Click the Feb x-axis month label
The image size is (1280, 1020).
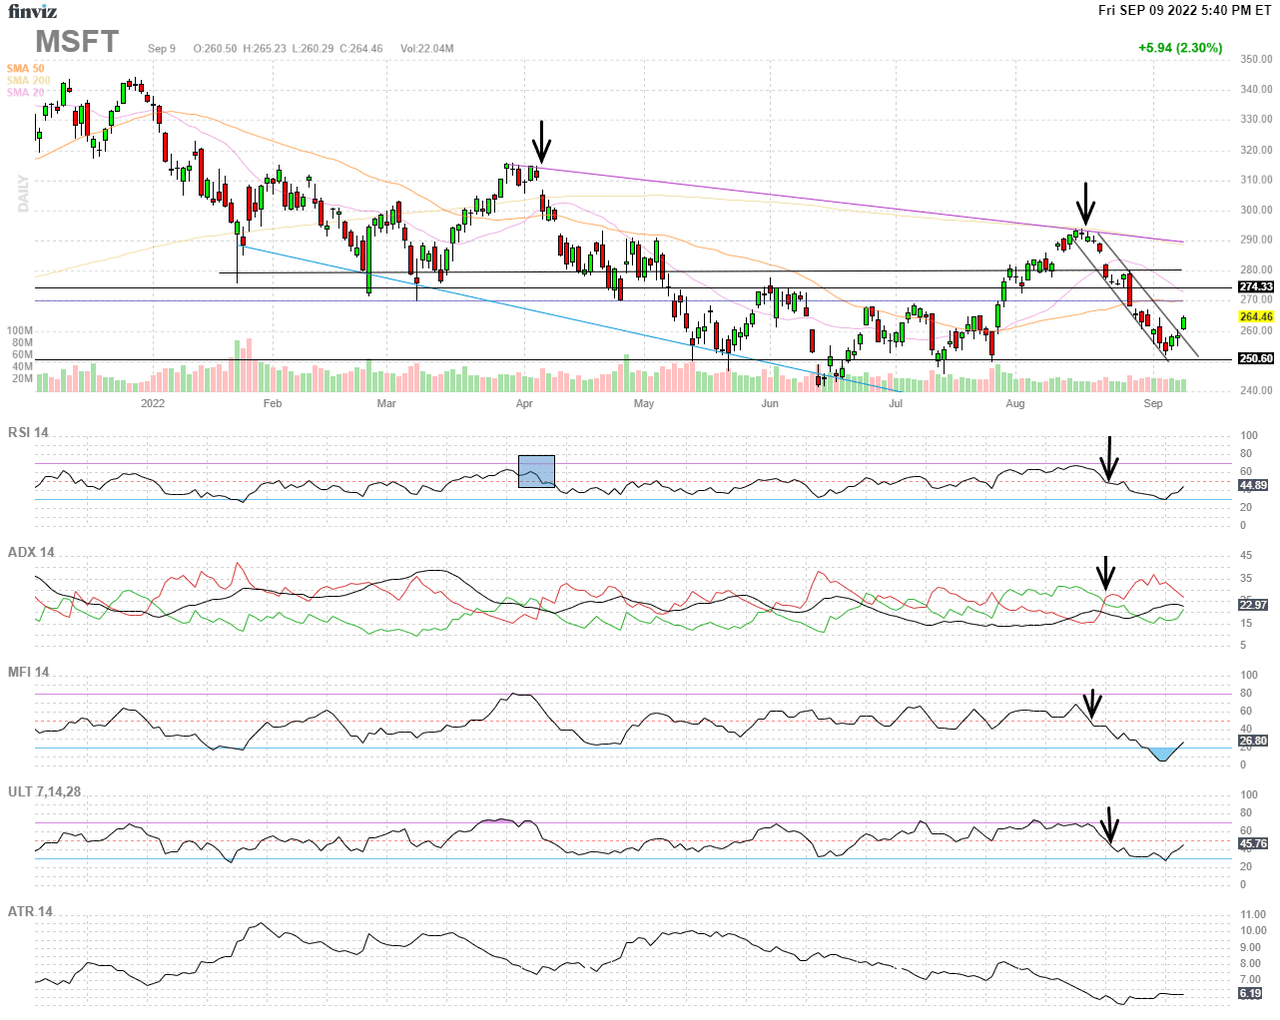(272, 404)
